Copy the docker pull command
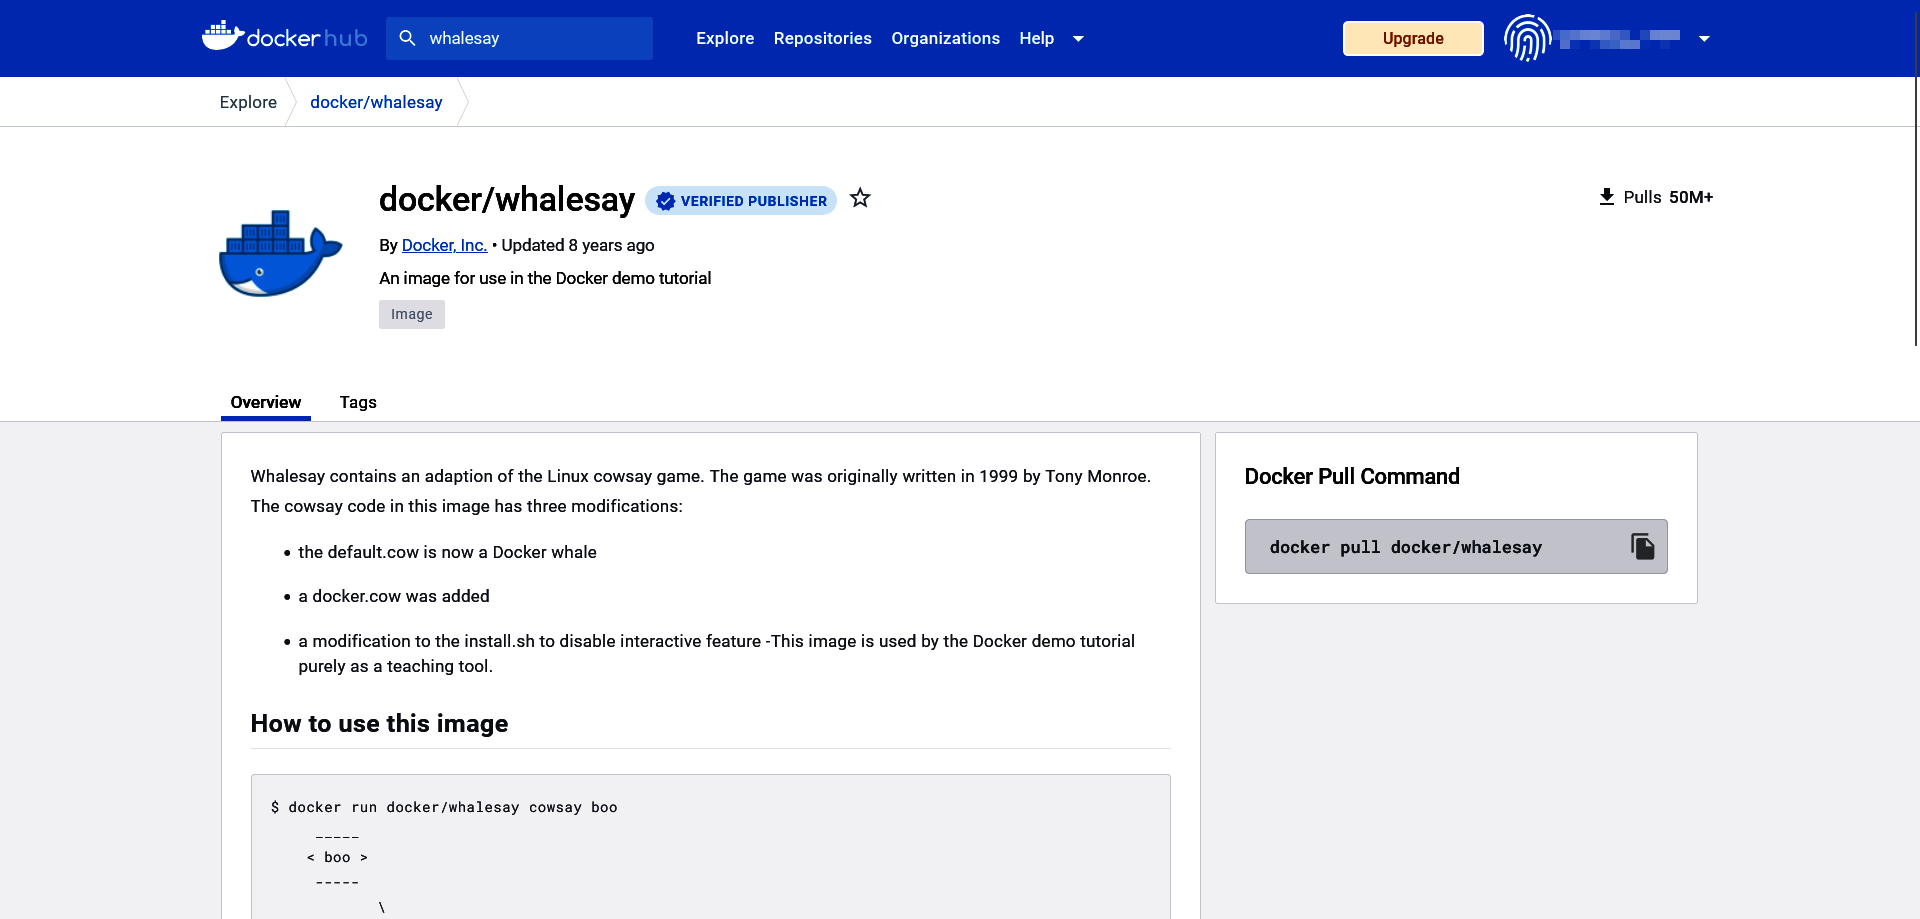This screenshot has width=1920, height=919. (x=1642, y=546)
